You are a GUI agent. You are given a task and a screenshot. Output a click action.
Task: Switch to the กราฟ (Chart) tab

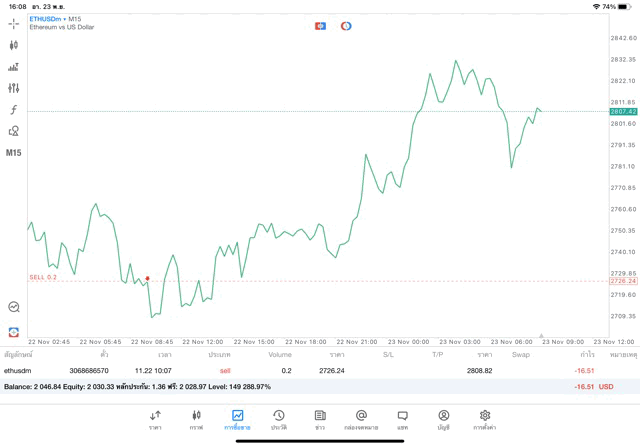pos(197,420)
